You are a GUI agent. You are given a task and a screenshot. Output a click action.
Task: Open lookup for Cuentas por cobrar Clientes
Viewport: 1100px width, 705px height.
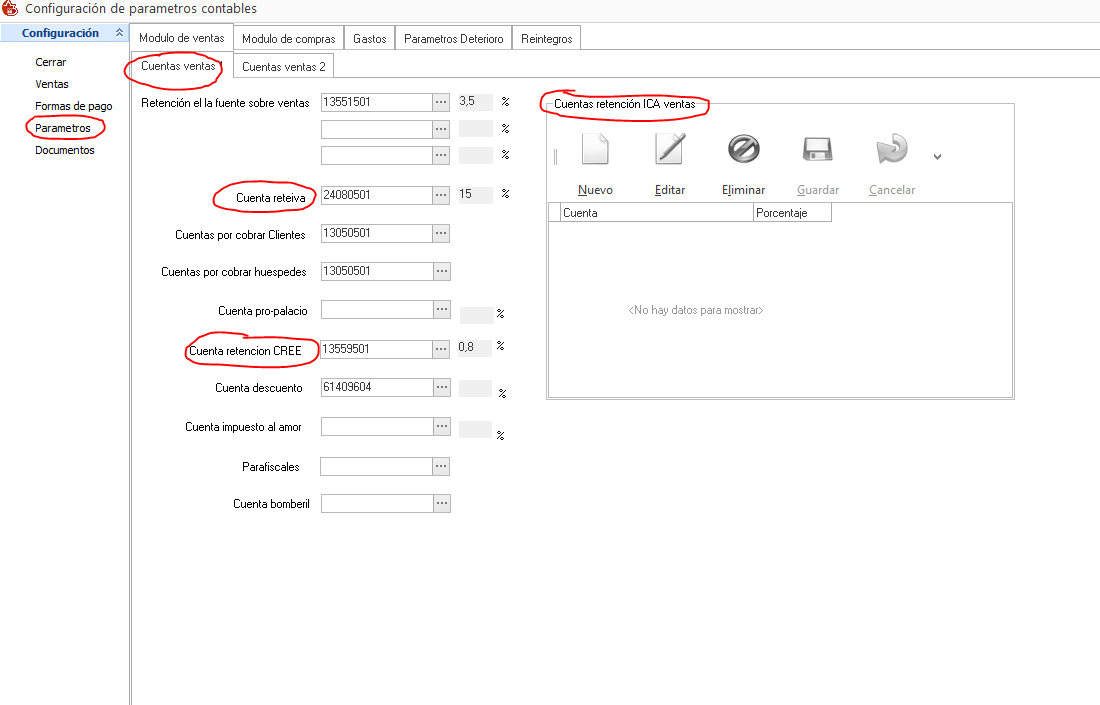(x=441, y=233)
